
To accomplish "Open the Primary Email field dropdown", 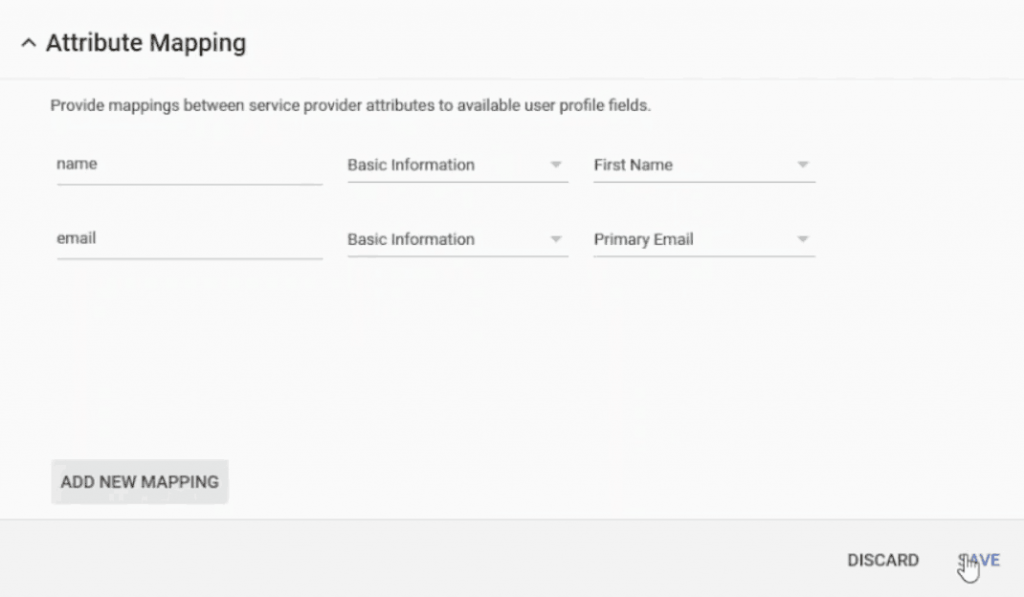I will [704, 240].
